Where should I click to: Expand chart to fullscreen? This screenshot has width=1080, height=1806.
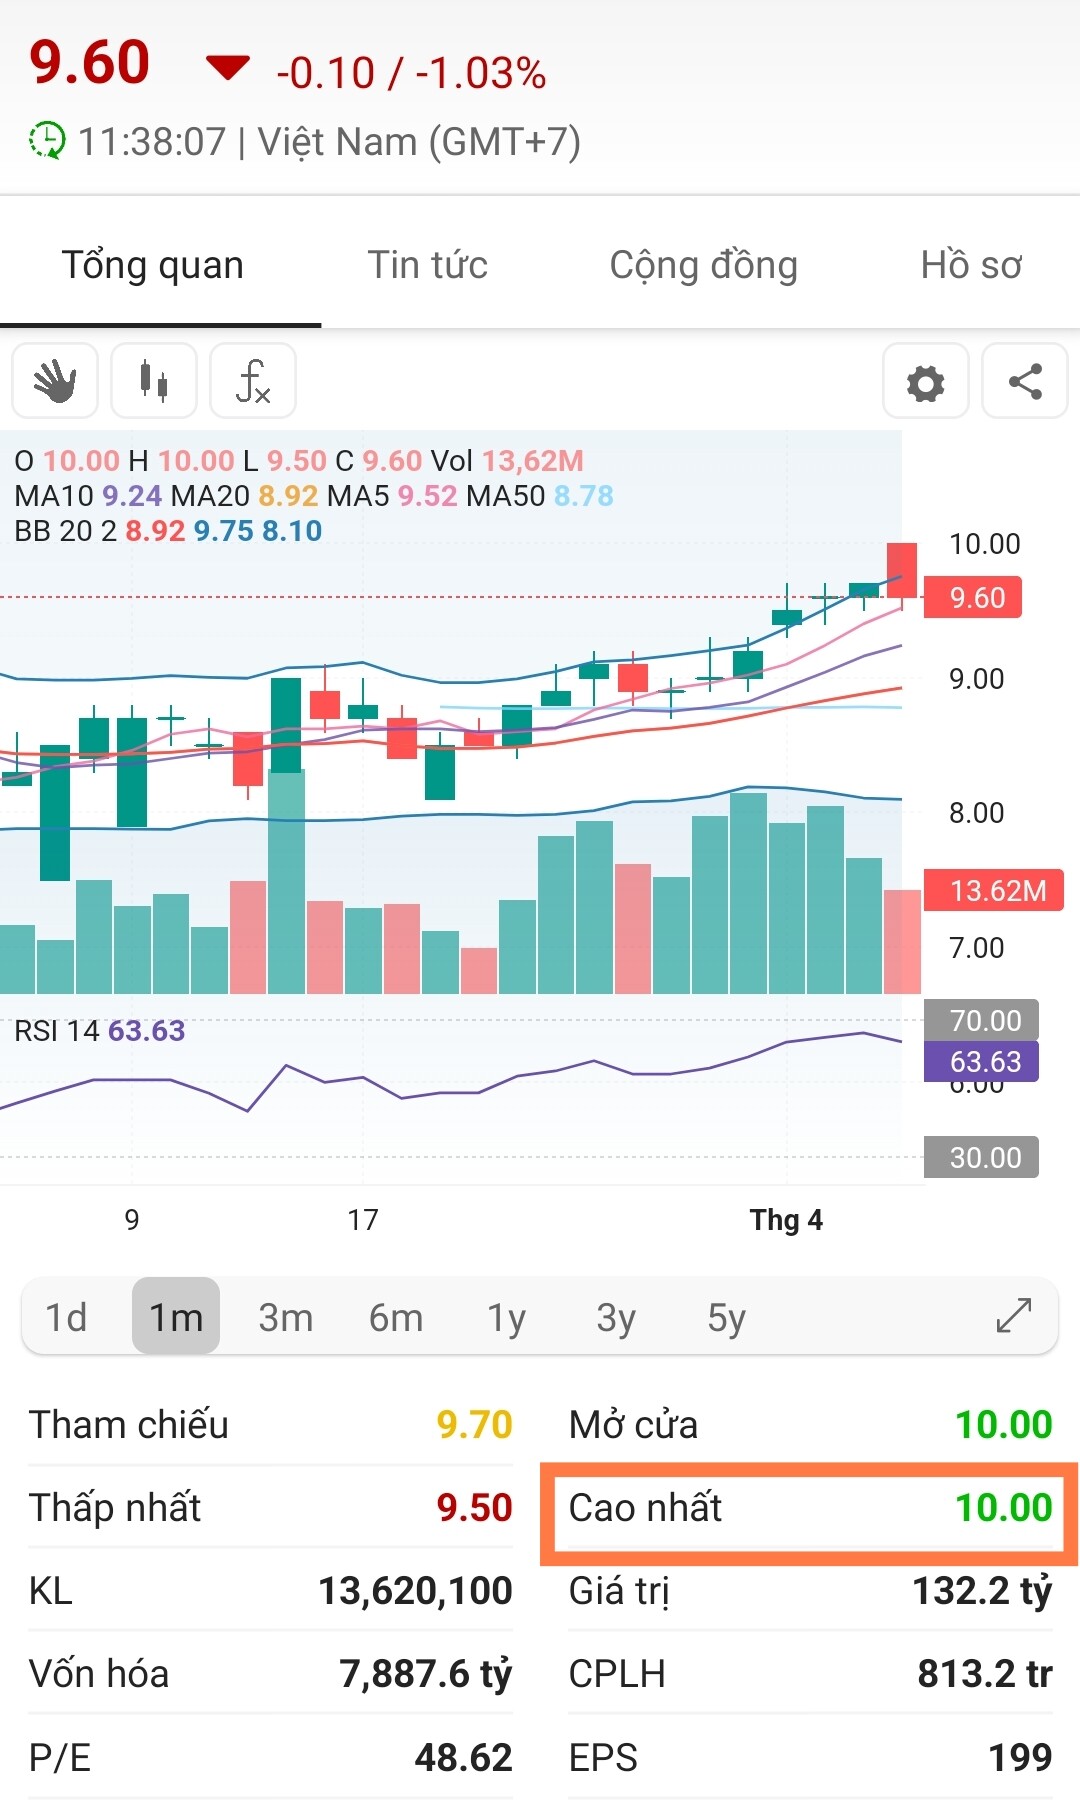click(x=1013, y=1316)
